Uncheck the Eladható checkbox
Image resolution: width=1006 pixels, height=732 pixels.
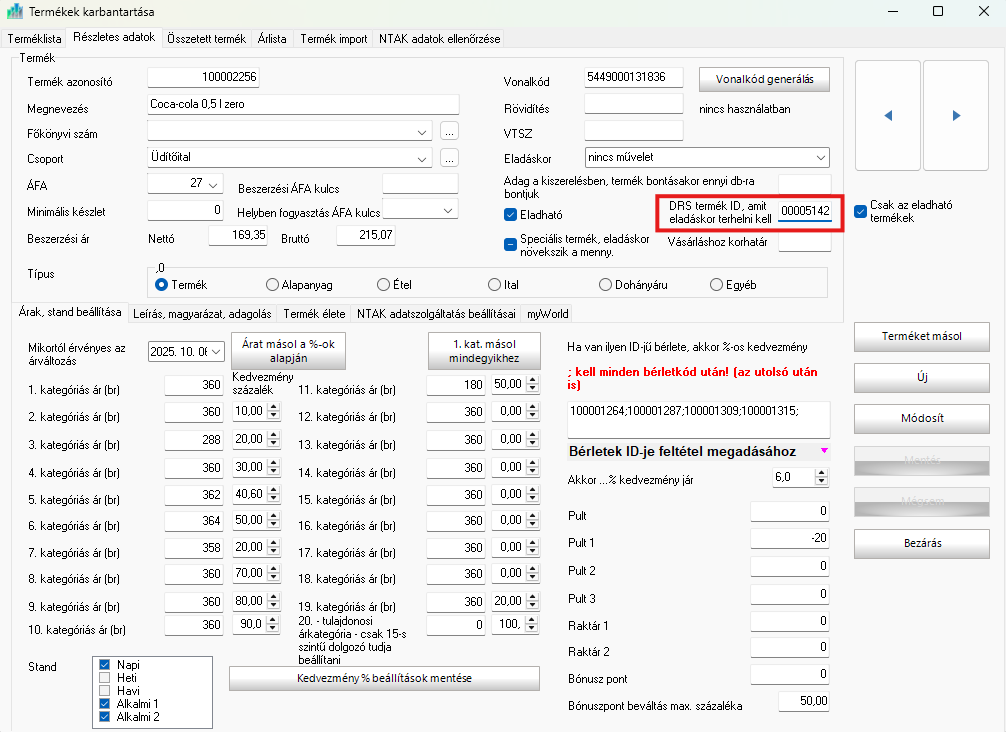510,214
